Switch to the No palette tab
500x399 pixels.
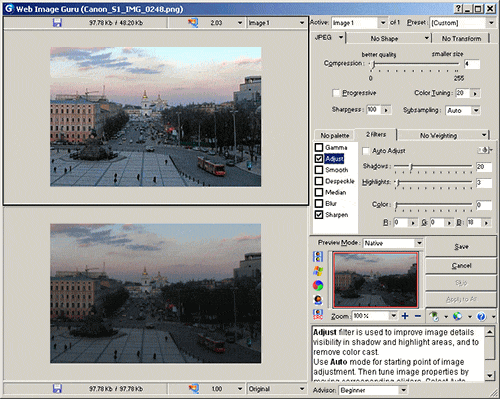(335, 135)
